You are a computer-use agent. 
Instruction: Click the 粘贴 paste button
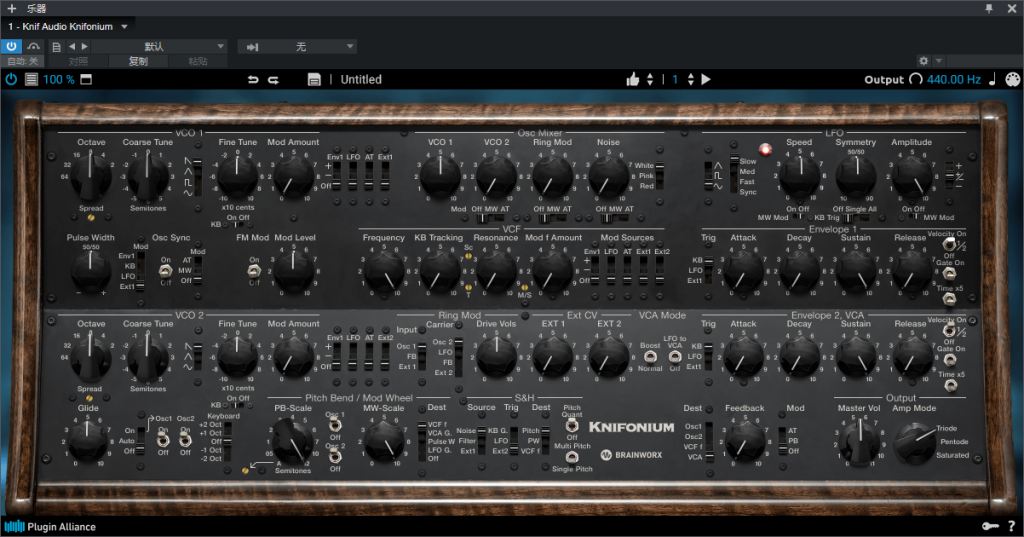(x=198, y=61)
